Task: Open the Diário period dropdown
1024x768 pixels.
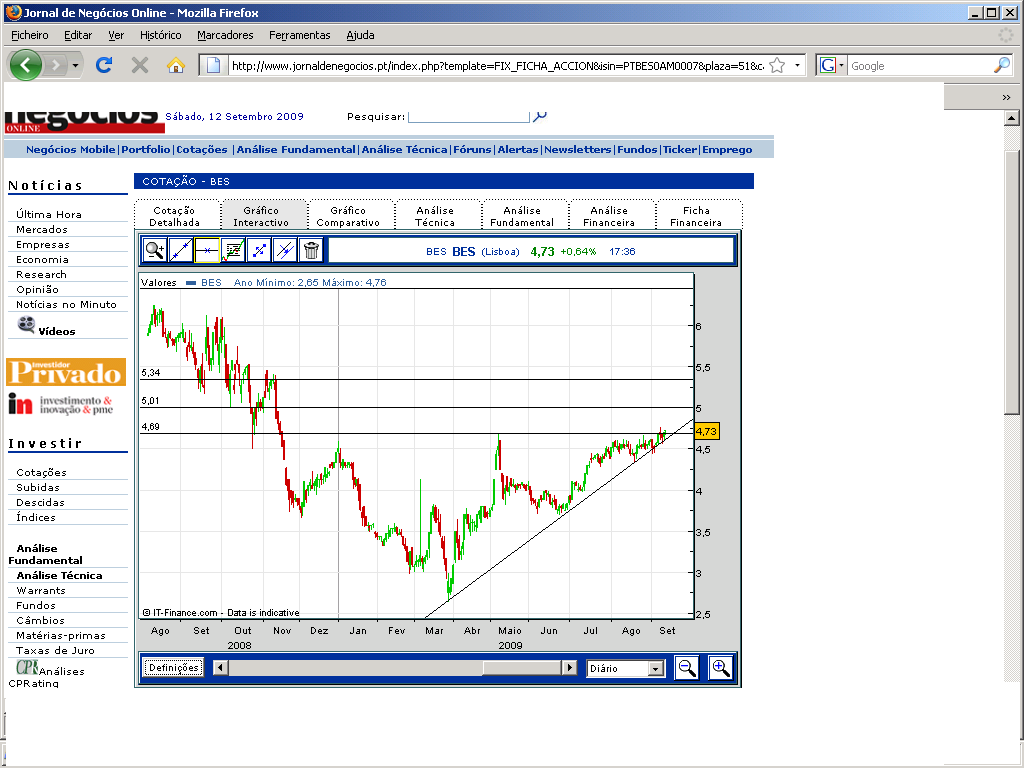Action: pos(656,668)
